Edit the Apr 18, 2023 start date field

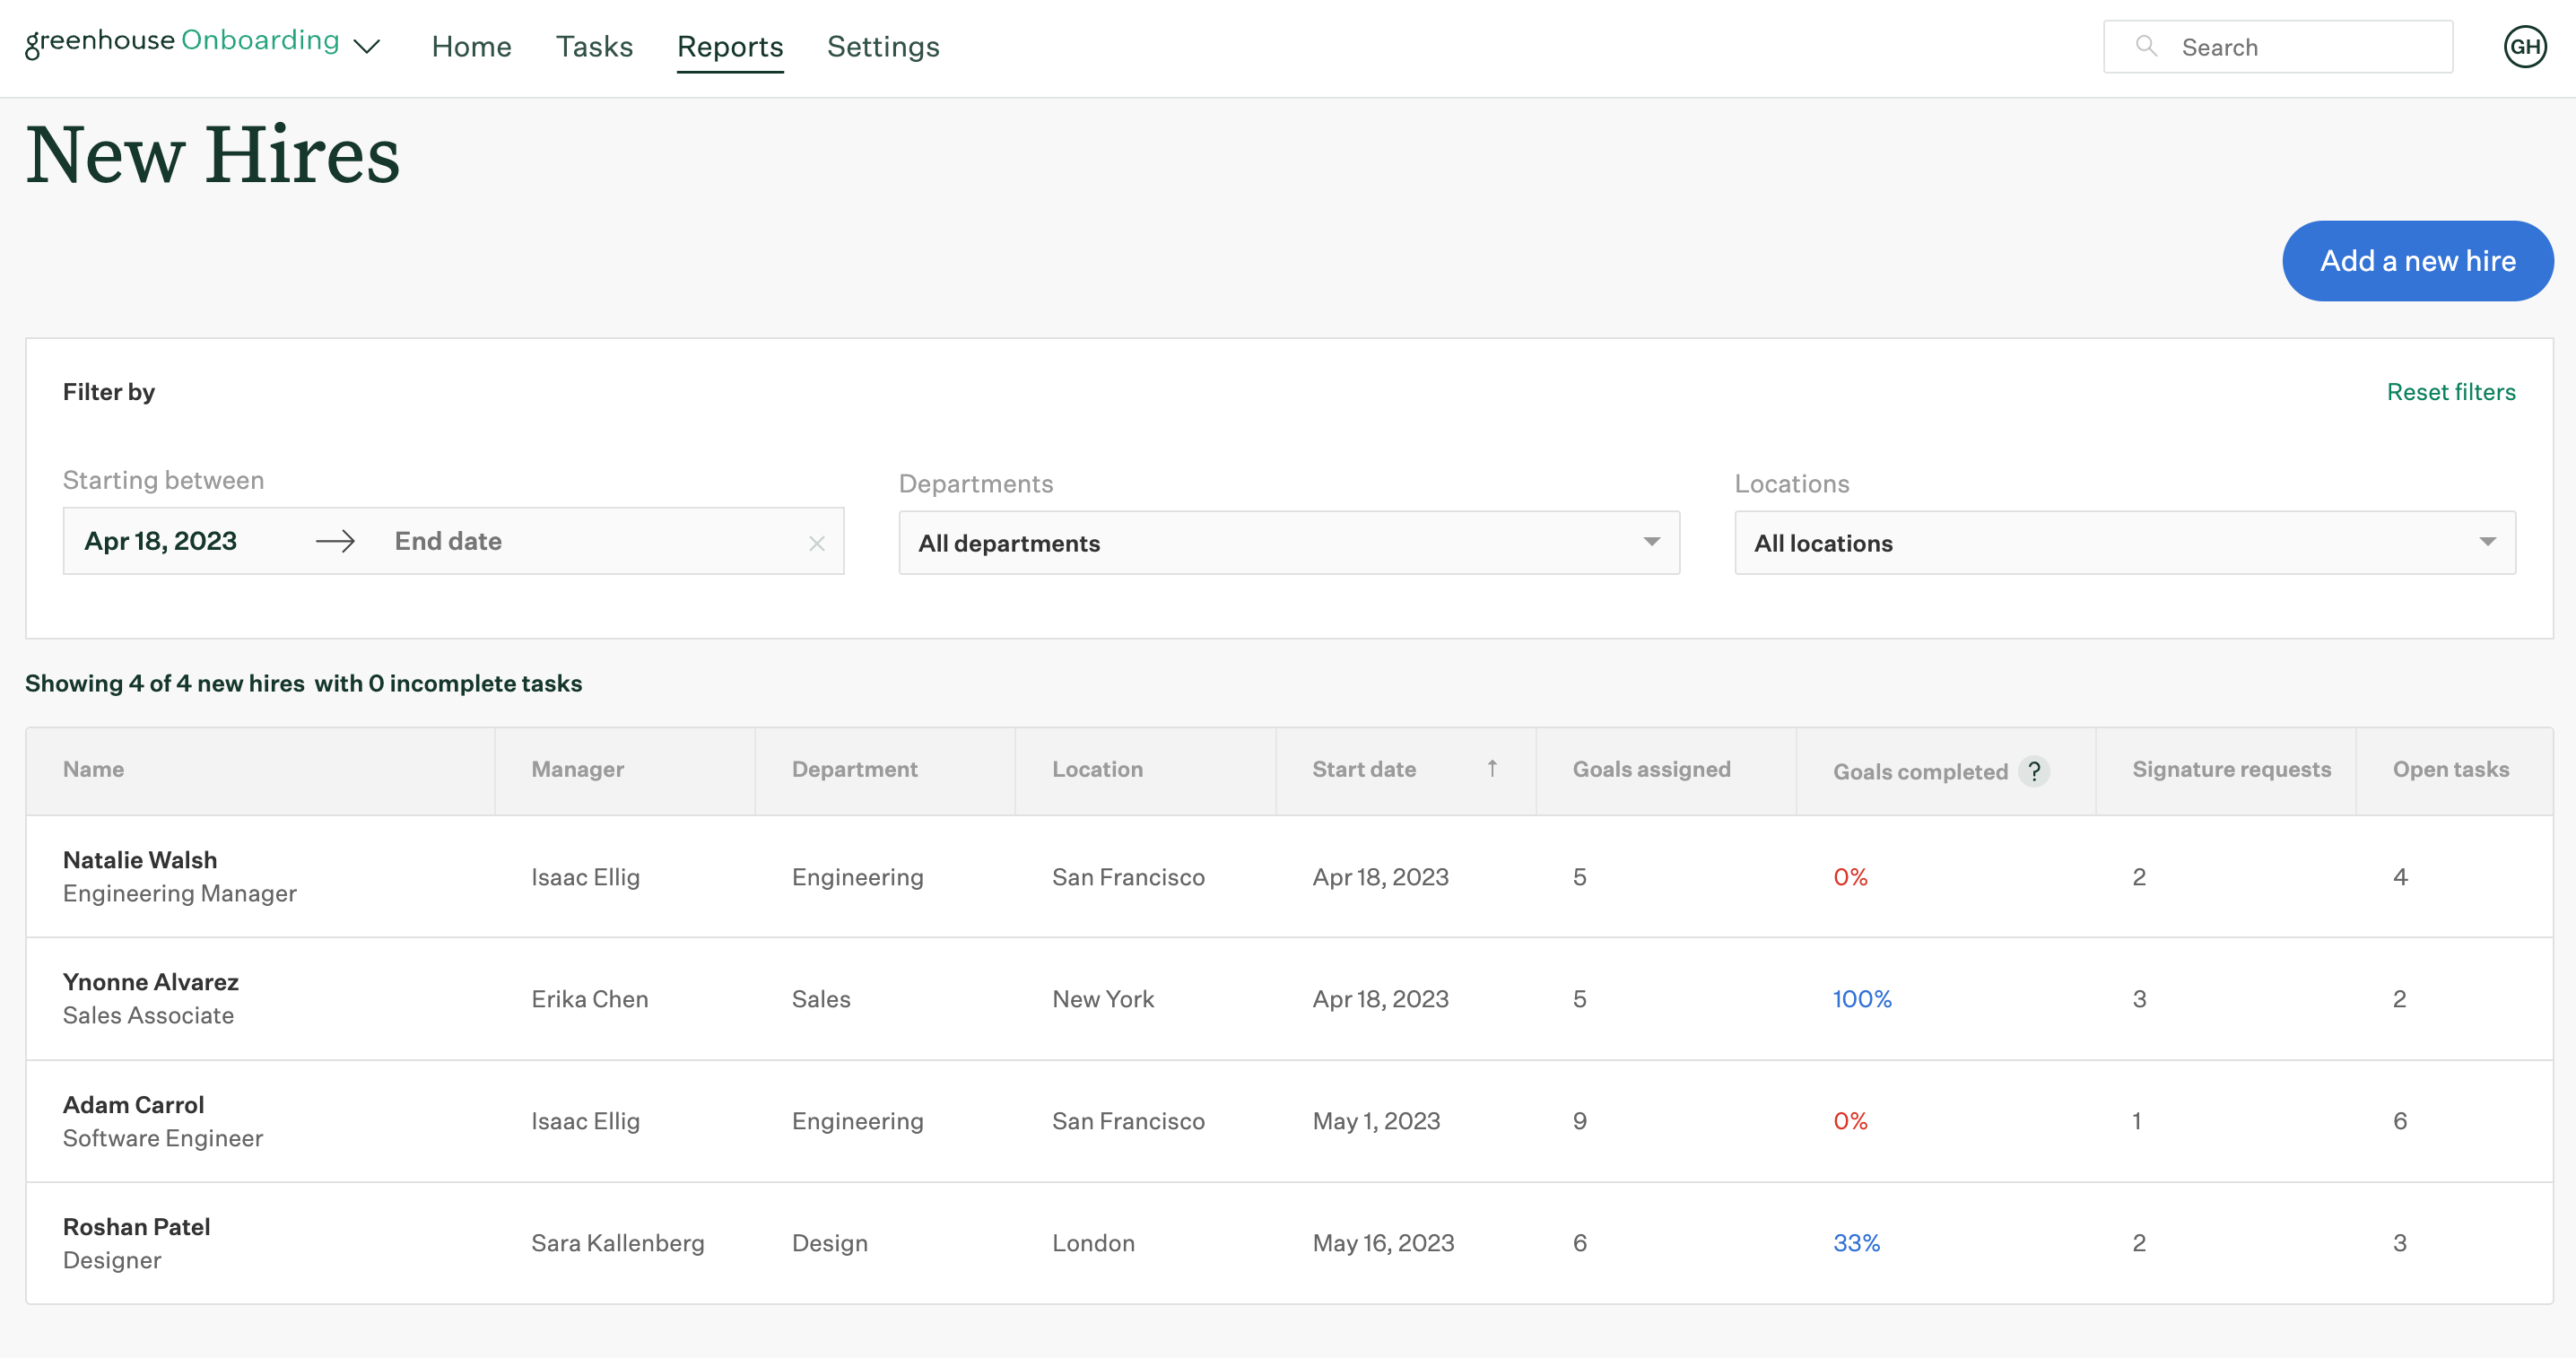pos(161,541)
